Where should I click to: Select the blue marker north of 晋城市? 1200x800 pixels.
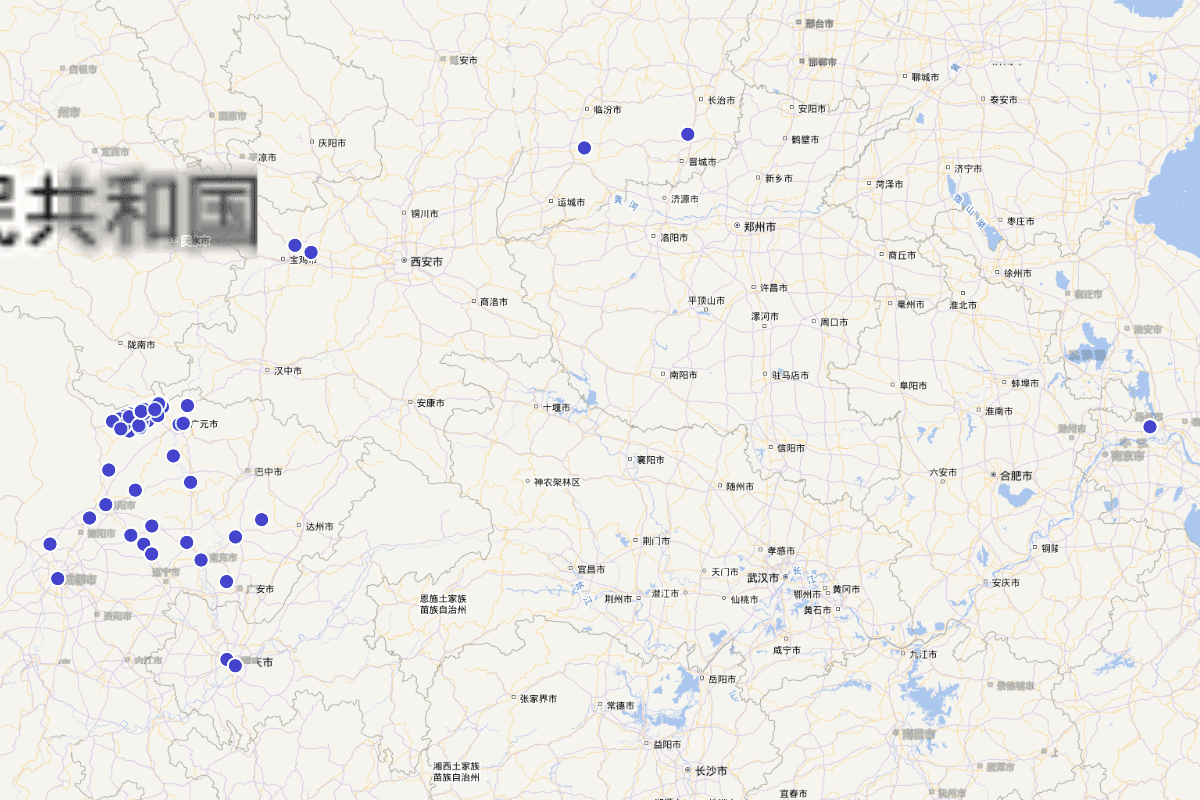(x=687, y=134)
